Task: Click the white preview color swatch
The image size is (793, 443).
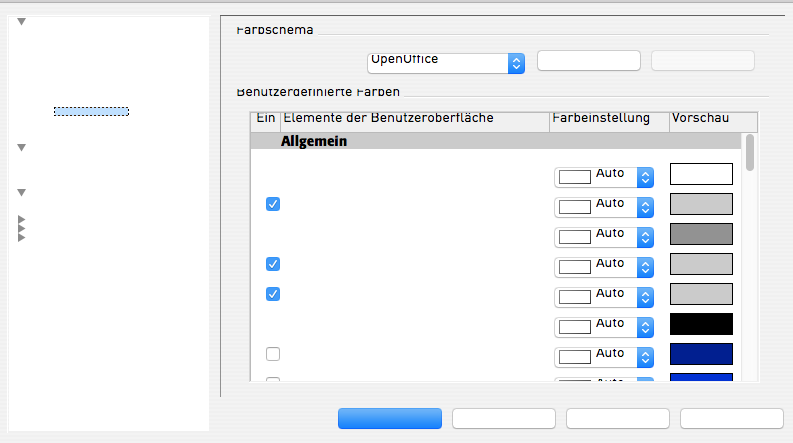Action: click(701, 174)
